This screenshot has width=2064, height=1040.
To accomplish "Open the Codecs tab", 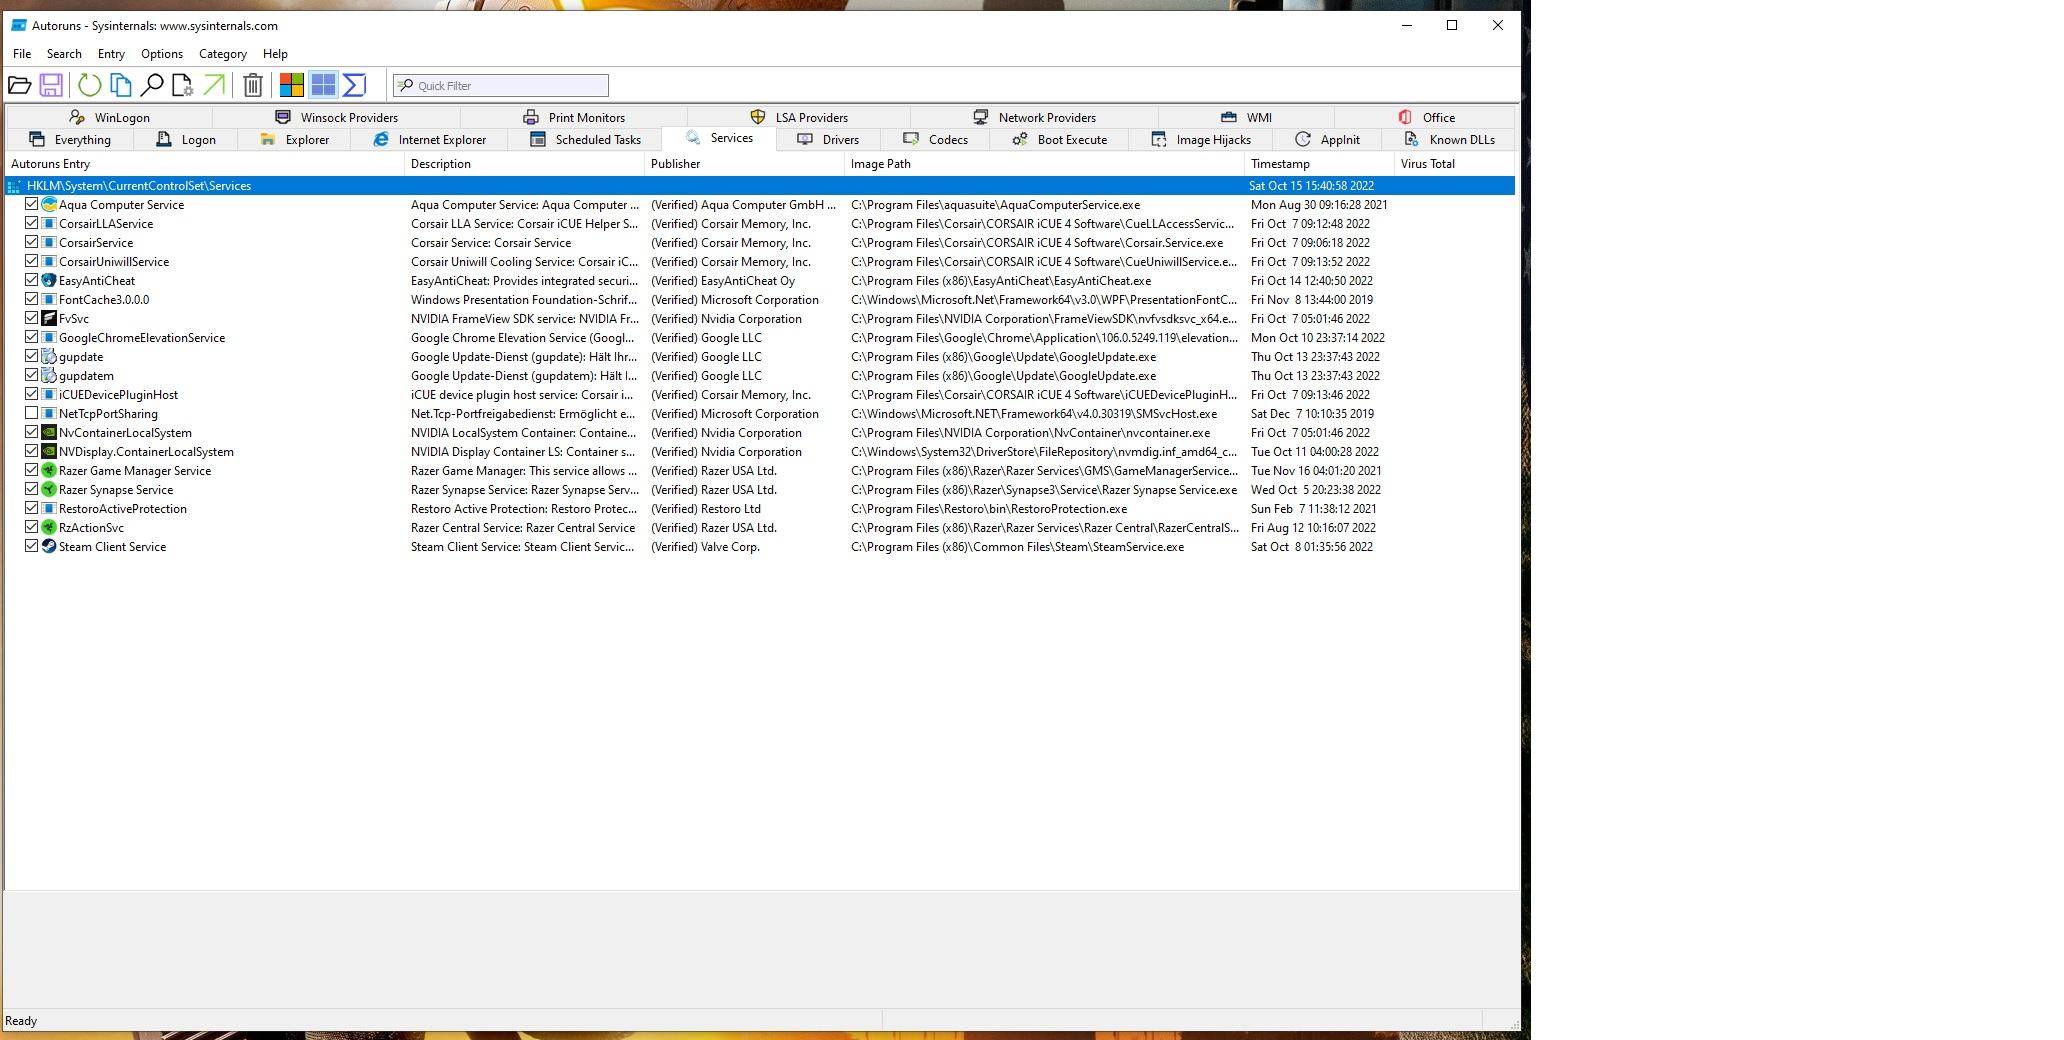I will 935,140.
